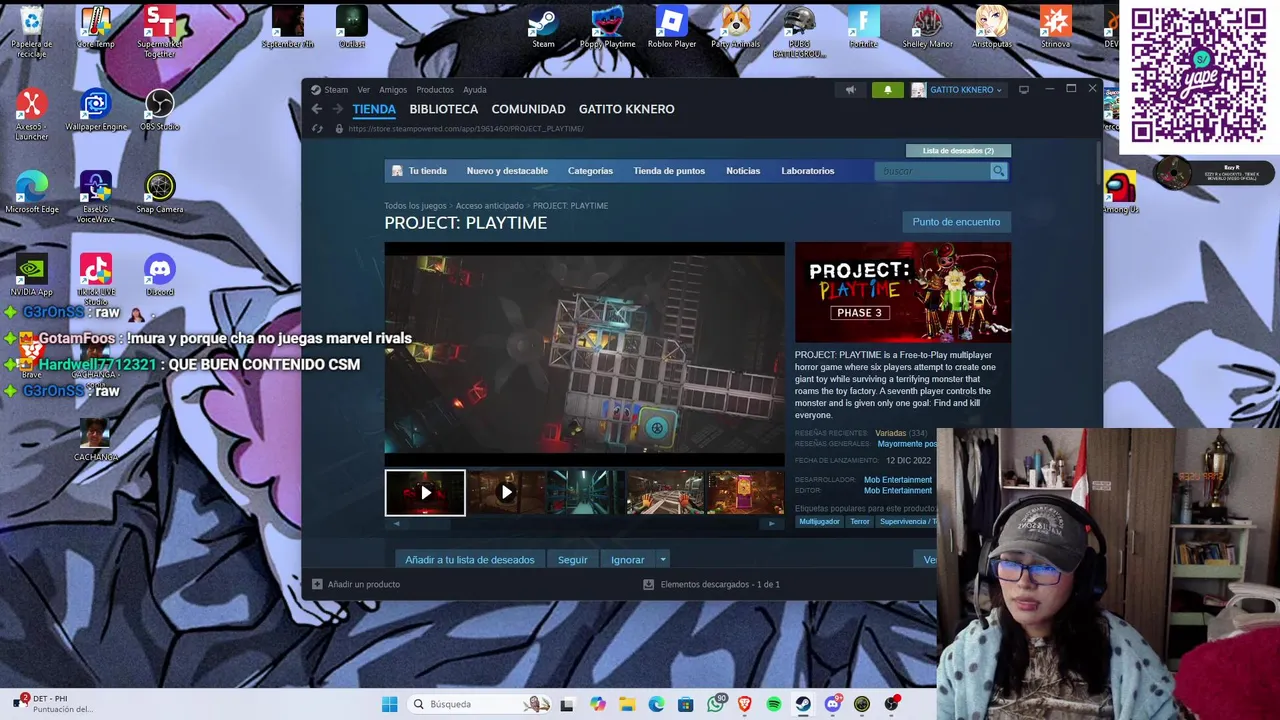The width and height of the screenshot is (1280, 720).
Task: Open Brave browser from the taskbar
Action: 745,704
